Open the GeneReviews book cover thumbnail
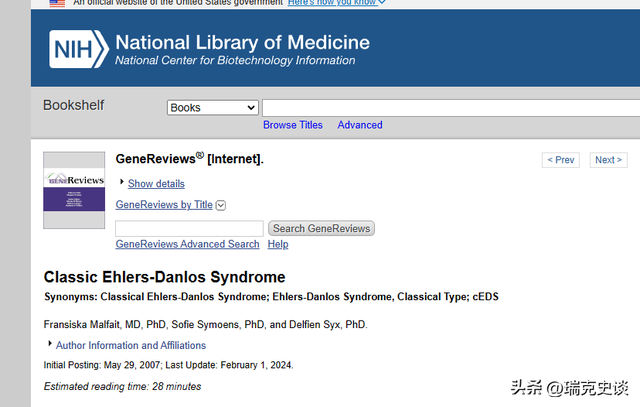Viewport: 640px width, 407px height. coord(74,190)
